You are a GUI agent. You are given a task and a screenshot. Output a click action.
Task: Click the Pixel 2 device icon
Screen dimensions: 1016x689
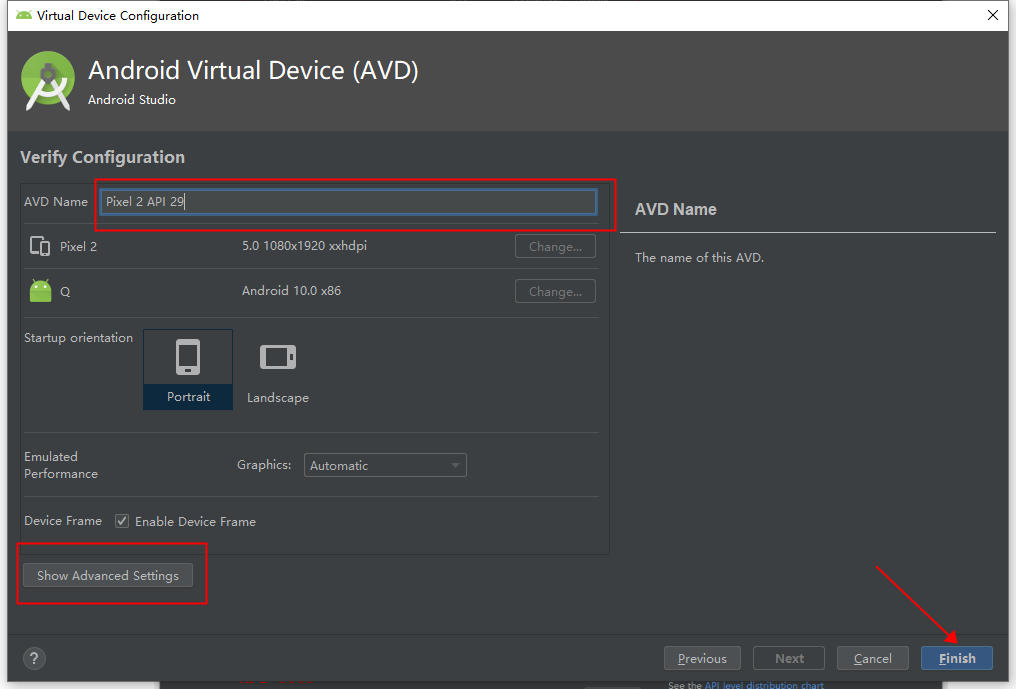(40, 246)
